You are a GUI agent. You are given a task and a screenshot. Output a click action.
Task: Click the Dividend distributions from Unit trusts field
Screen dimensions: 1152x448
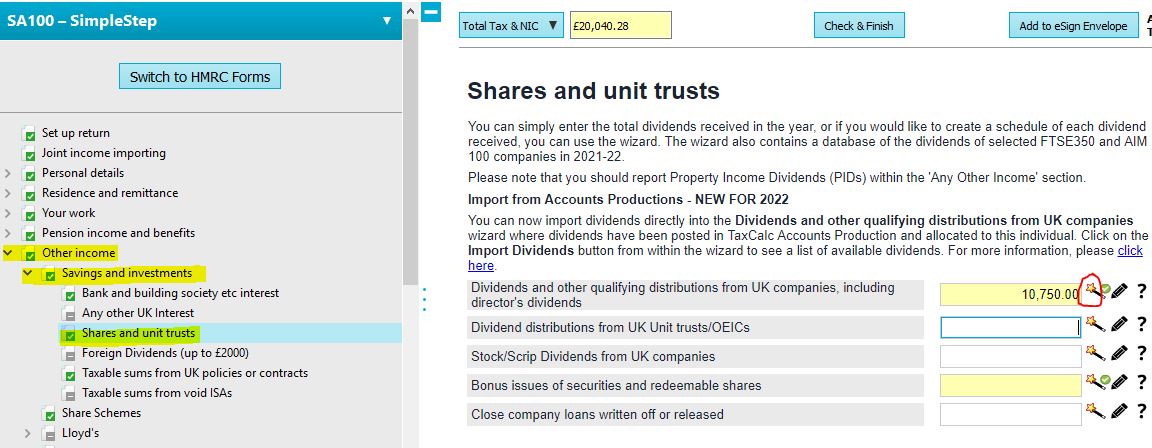(1010, 325)
